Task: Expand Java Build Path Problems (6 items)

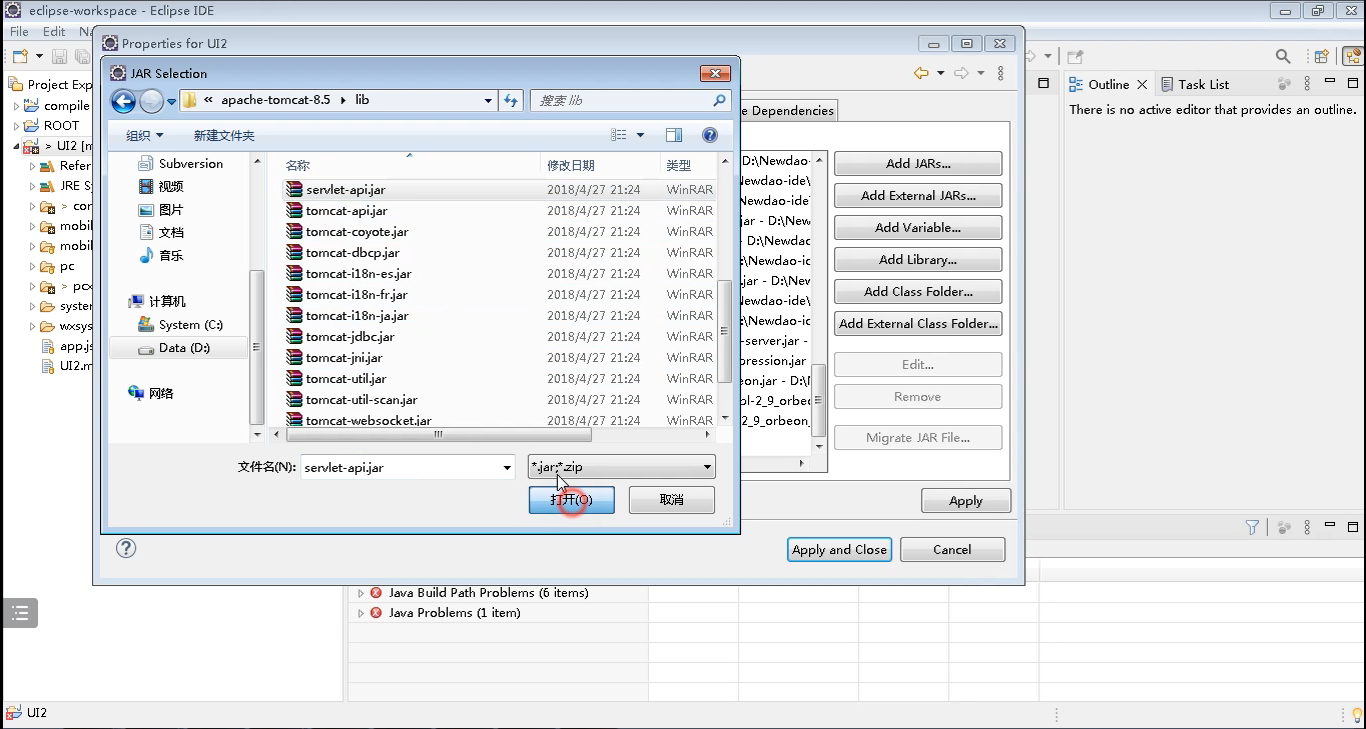Action: pyautogui.click(x=361, y=593)
